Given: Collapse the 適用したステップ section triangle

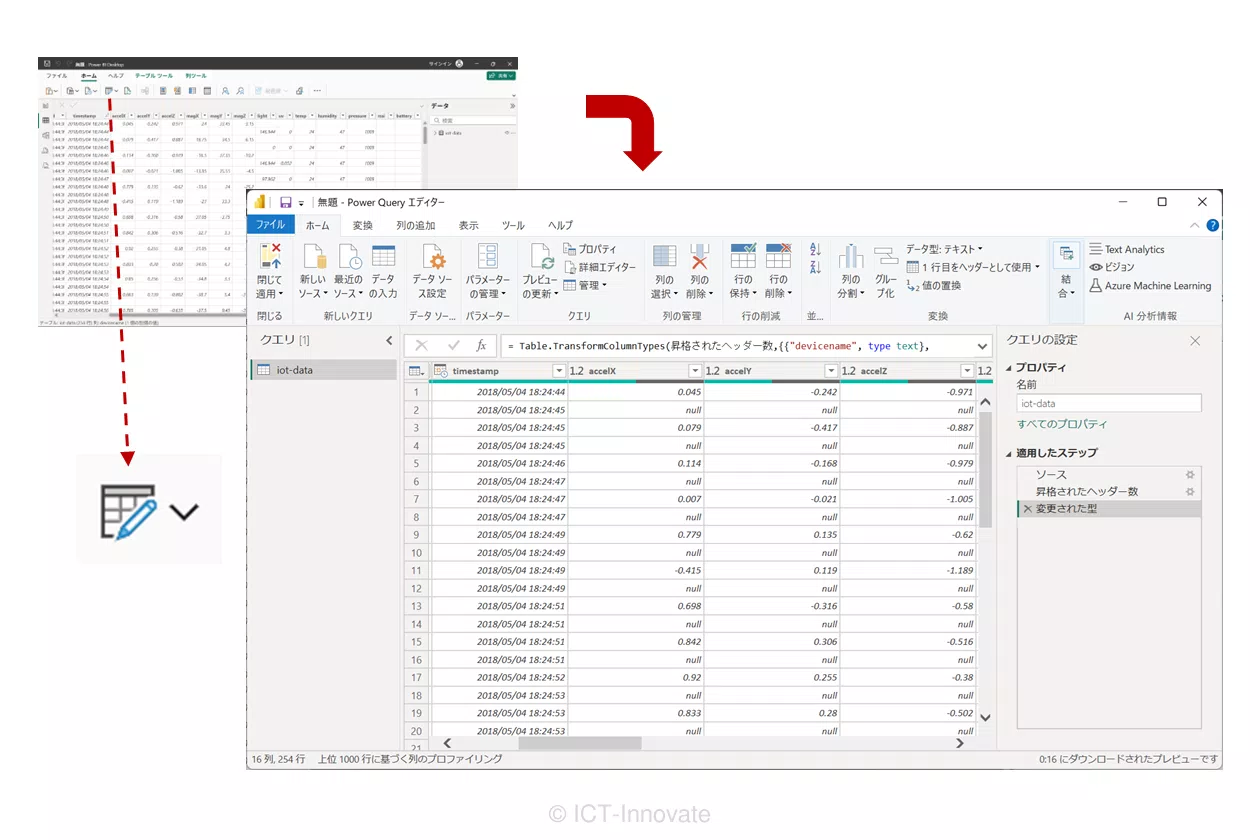Looking at the screenshot, I should 1009,454.
